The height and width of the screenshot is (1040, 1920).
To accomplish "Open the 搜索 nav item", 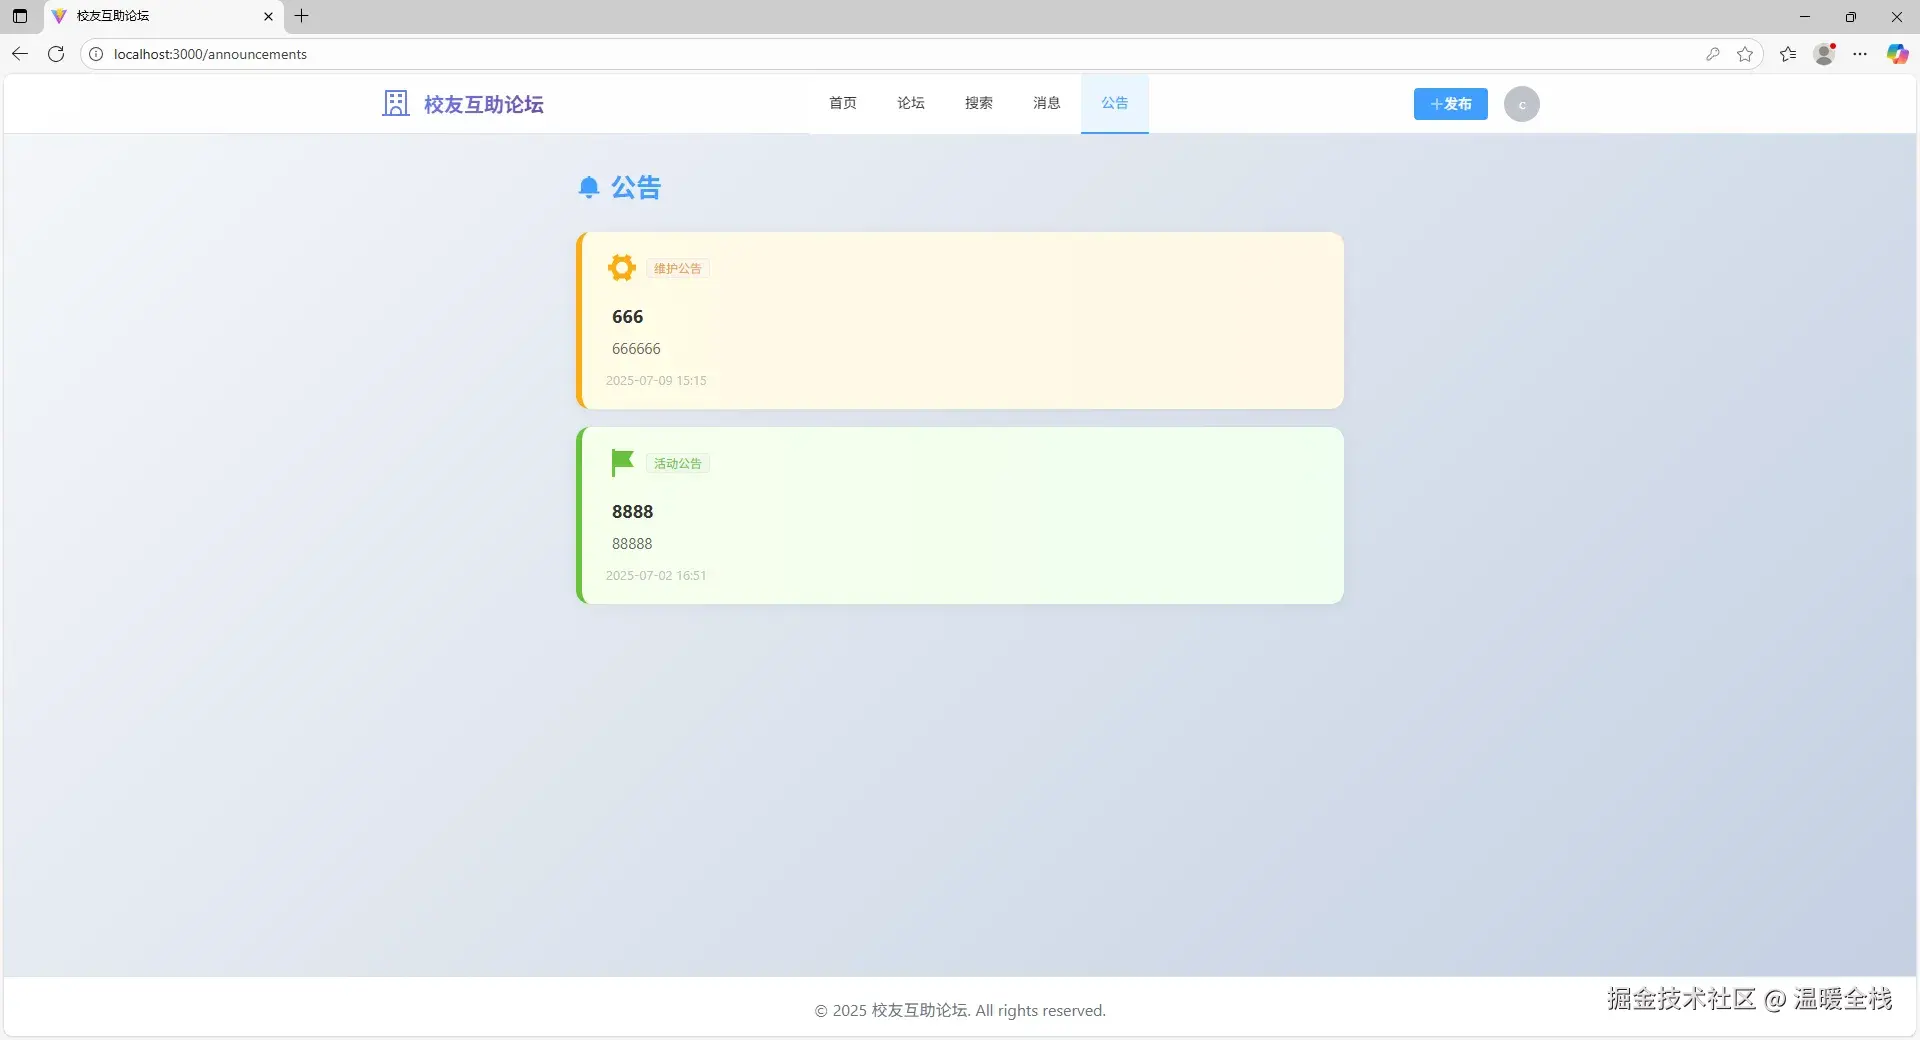I will click(x=979, y=103).
